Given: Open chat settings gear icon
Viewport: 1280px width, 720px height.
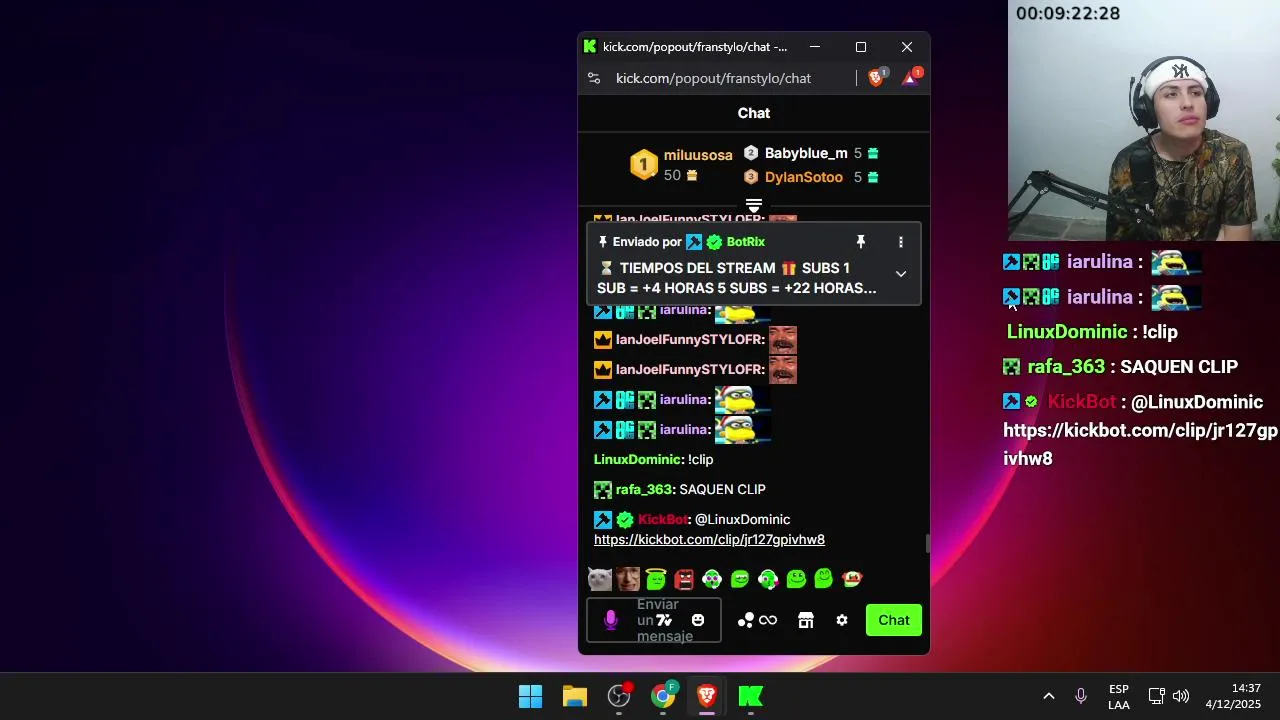Looking at the screenshot, I should [x=842, y=620].
